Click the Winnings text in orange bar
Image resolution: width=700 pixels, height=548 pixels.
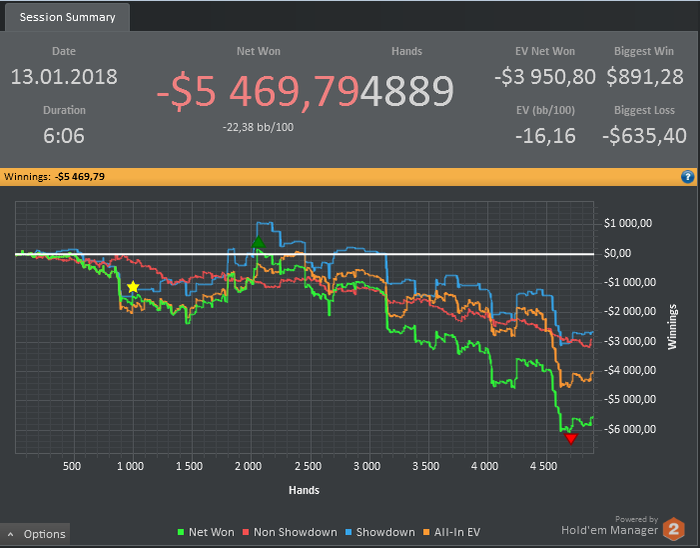(x=54, y=177)
